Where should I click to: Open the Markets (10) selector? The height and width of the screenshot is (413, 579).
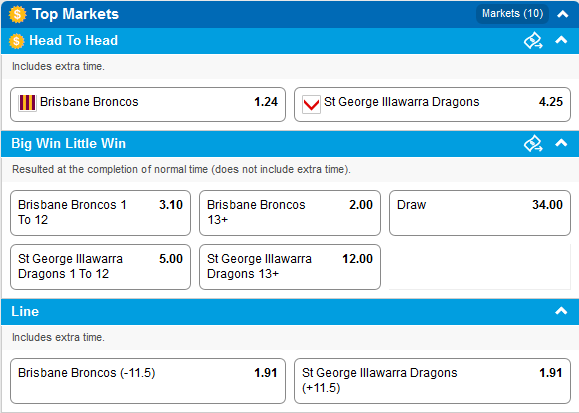point(513,14)
